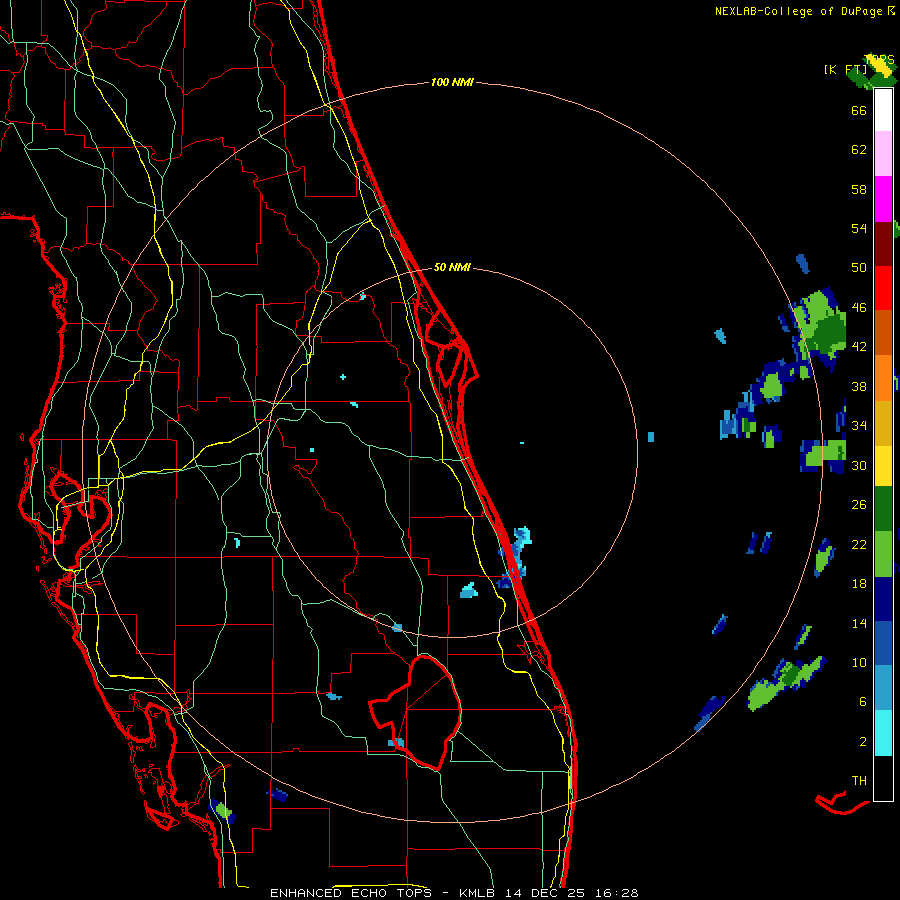Image resolution: width=900 pixels, height=900 pixels.
Task: Click the 6 legend label
Action: (x=863, y=701)
